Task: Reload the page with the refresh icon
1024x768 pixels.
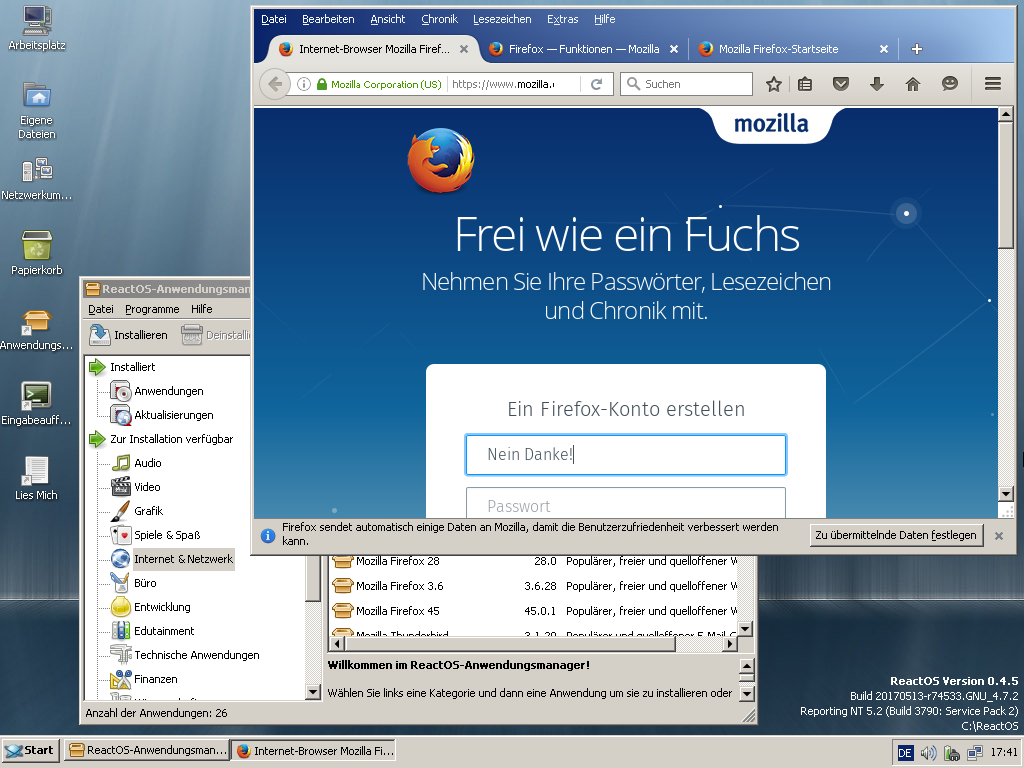Action: [596, 85]
